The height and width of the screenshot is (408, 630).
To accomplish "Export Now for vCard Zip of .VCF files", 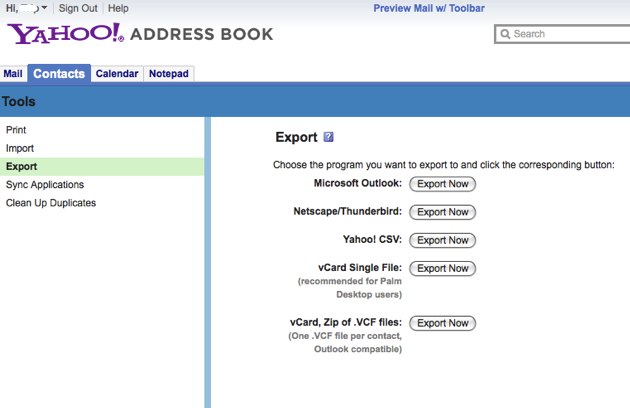I will point(442,323).
